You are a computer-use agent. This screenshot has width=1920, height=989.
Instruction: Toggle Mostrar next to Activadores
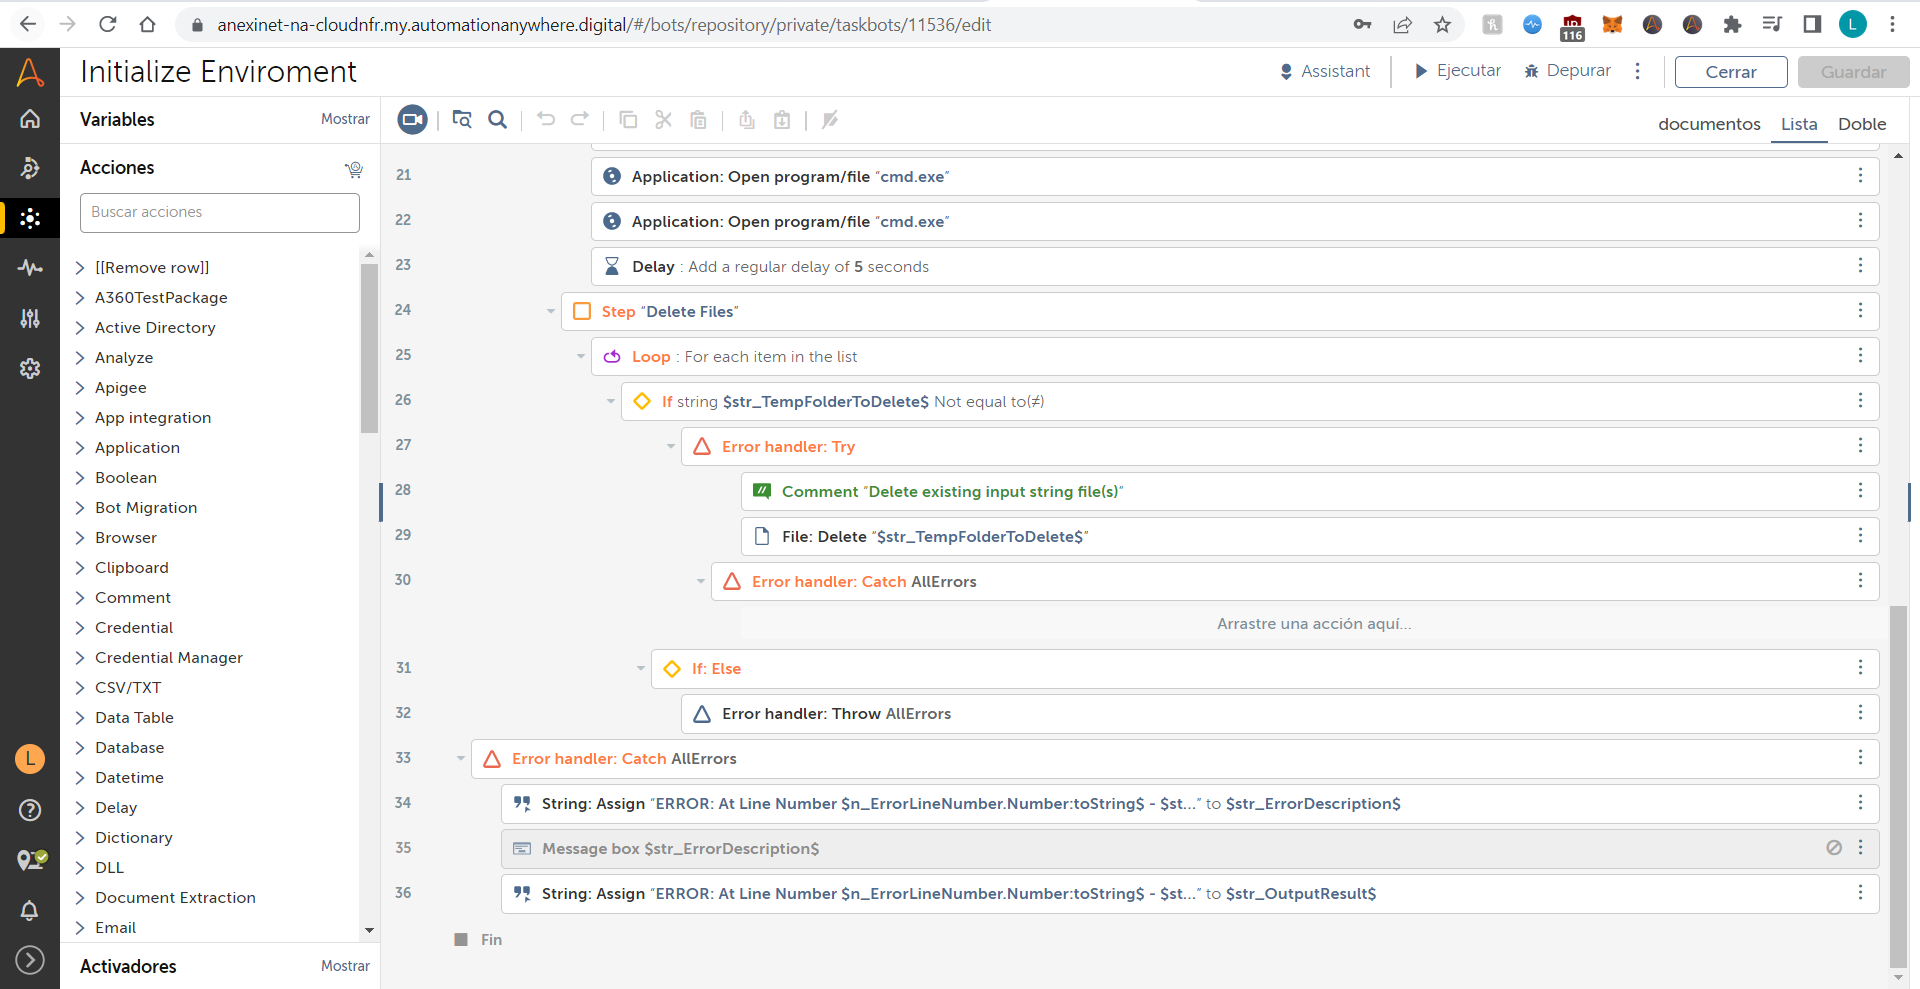tap(345, 966)
